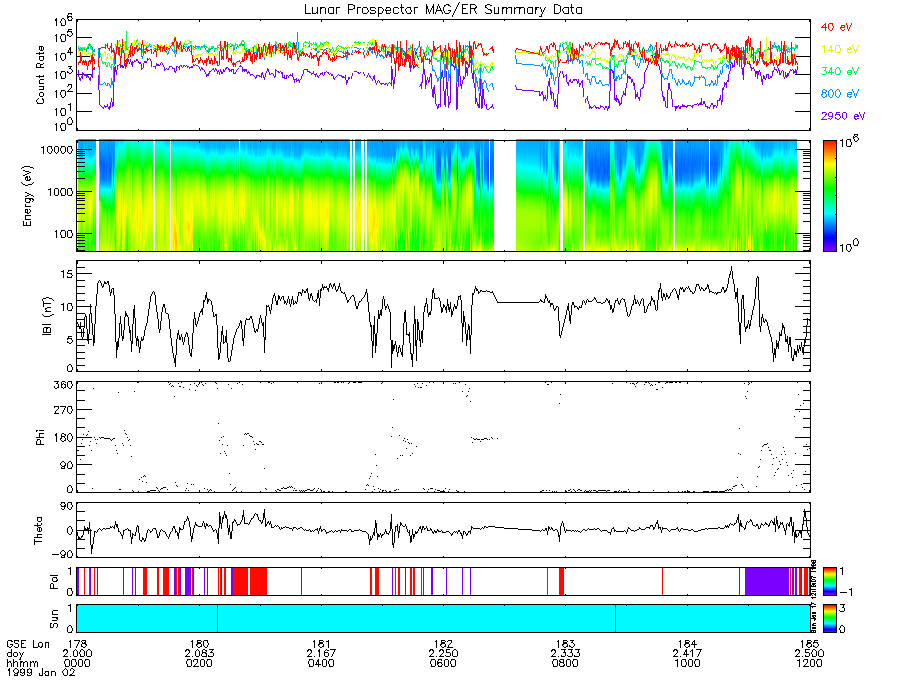The width and height of the screenshot is (900, 700).
Task: Click the Phi axis label
Action: [x=40, y=437]
